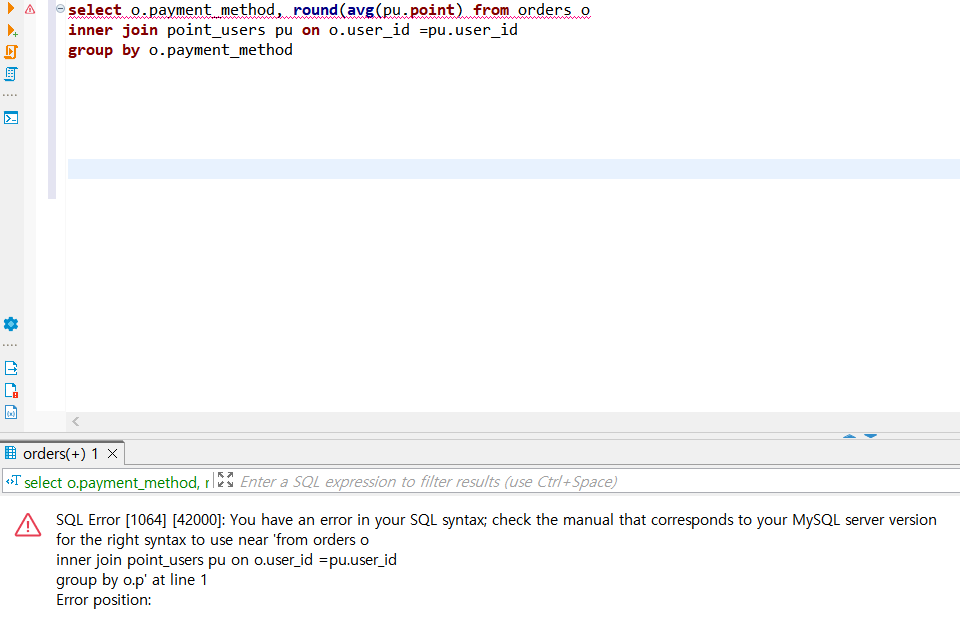Click the document with arrow icon
The width and height of the screenshot is (960, 635).
(x=11, y=368)
